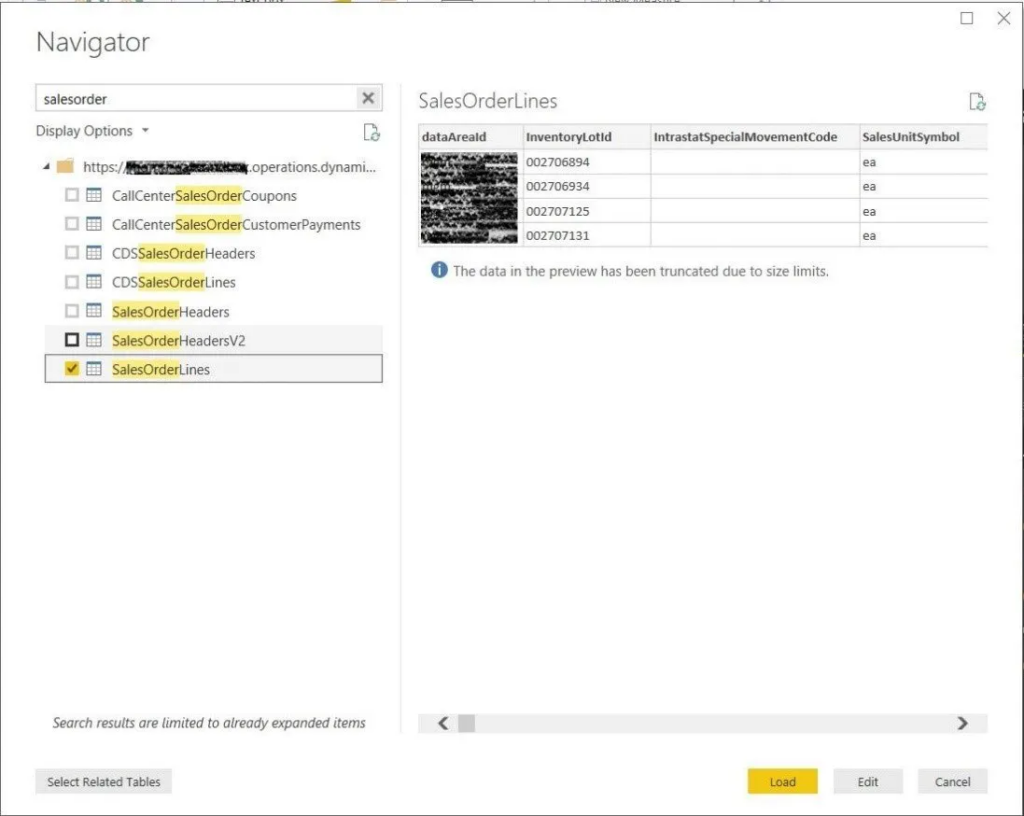Click table icon beside SalesOrderHeadersV2
Image resolution: width=1024 pixels, height=816 pixels.
point(94,340)
